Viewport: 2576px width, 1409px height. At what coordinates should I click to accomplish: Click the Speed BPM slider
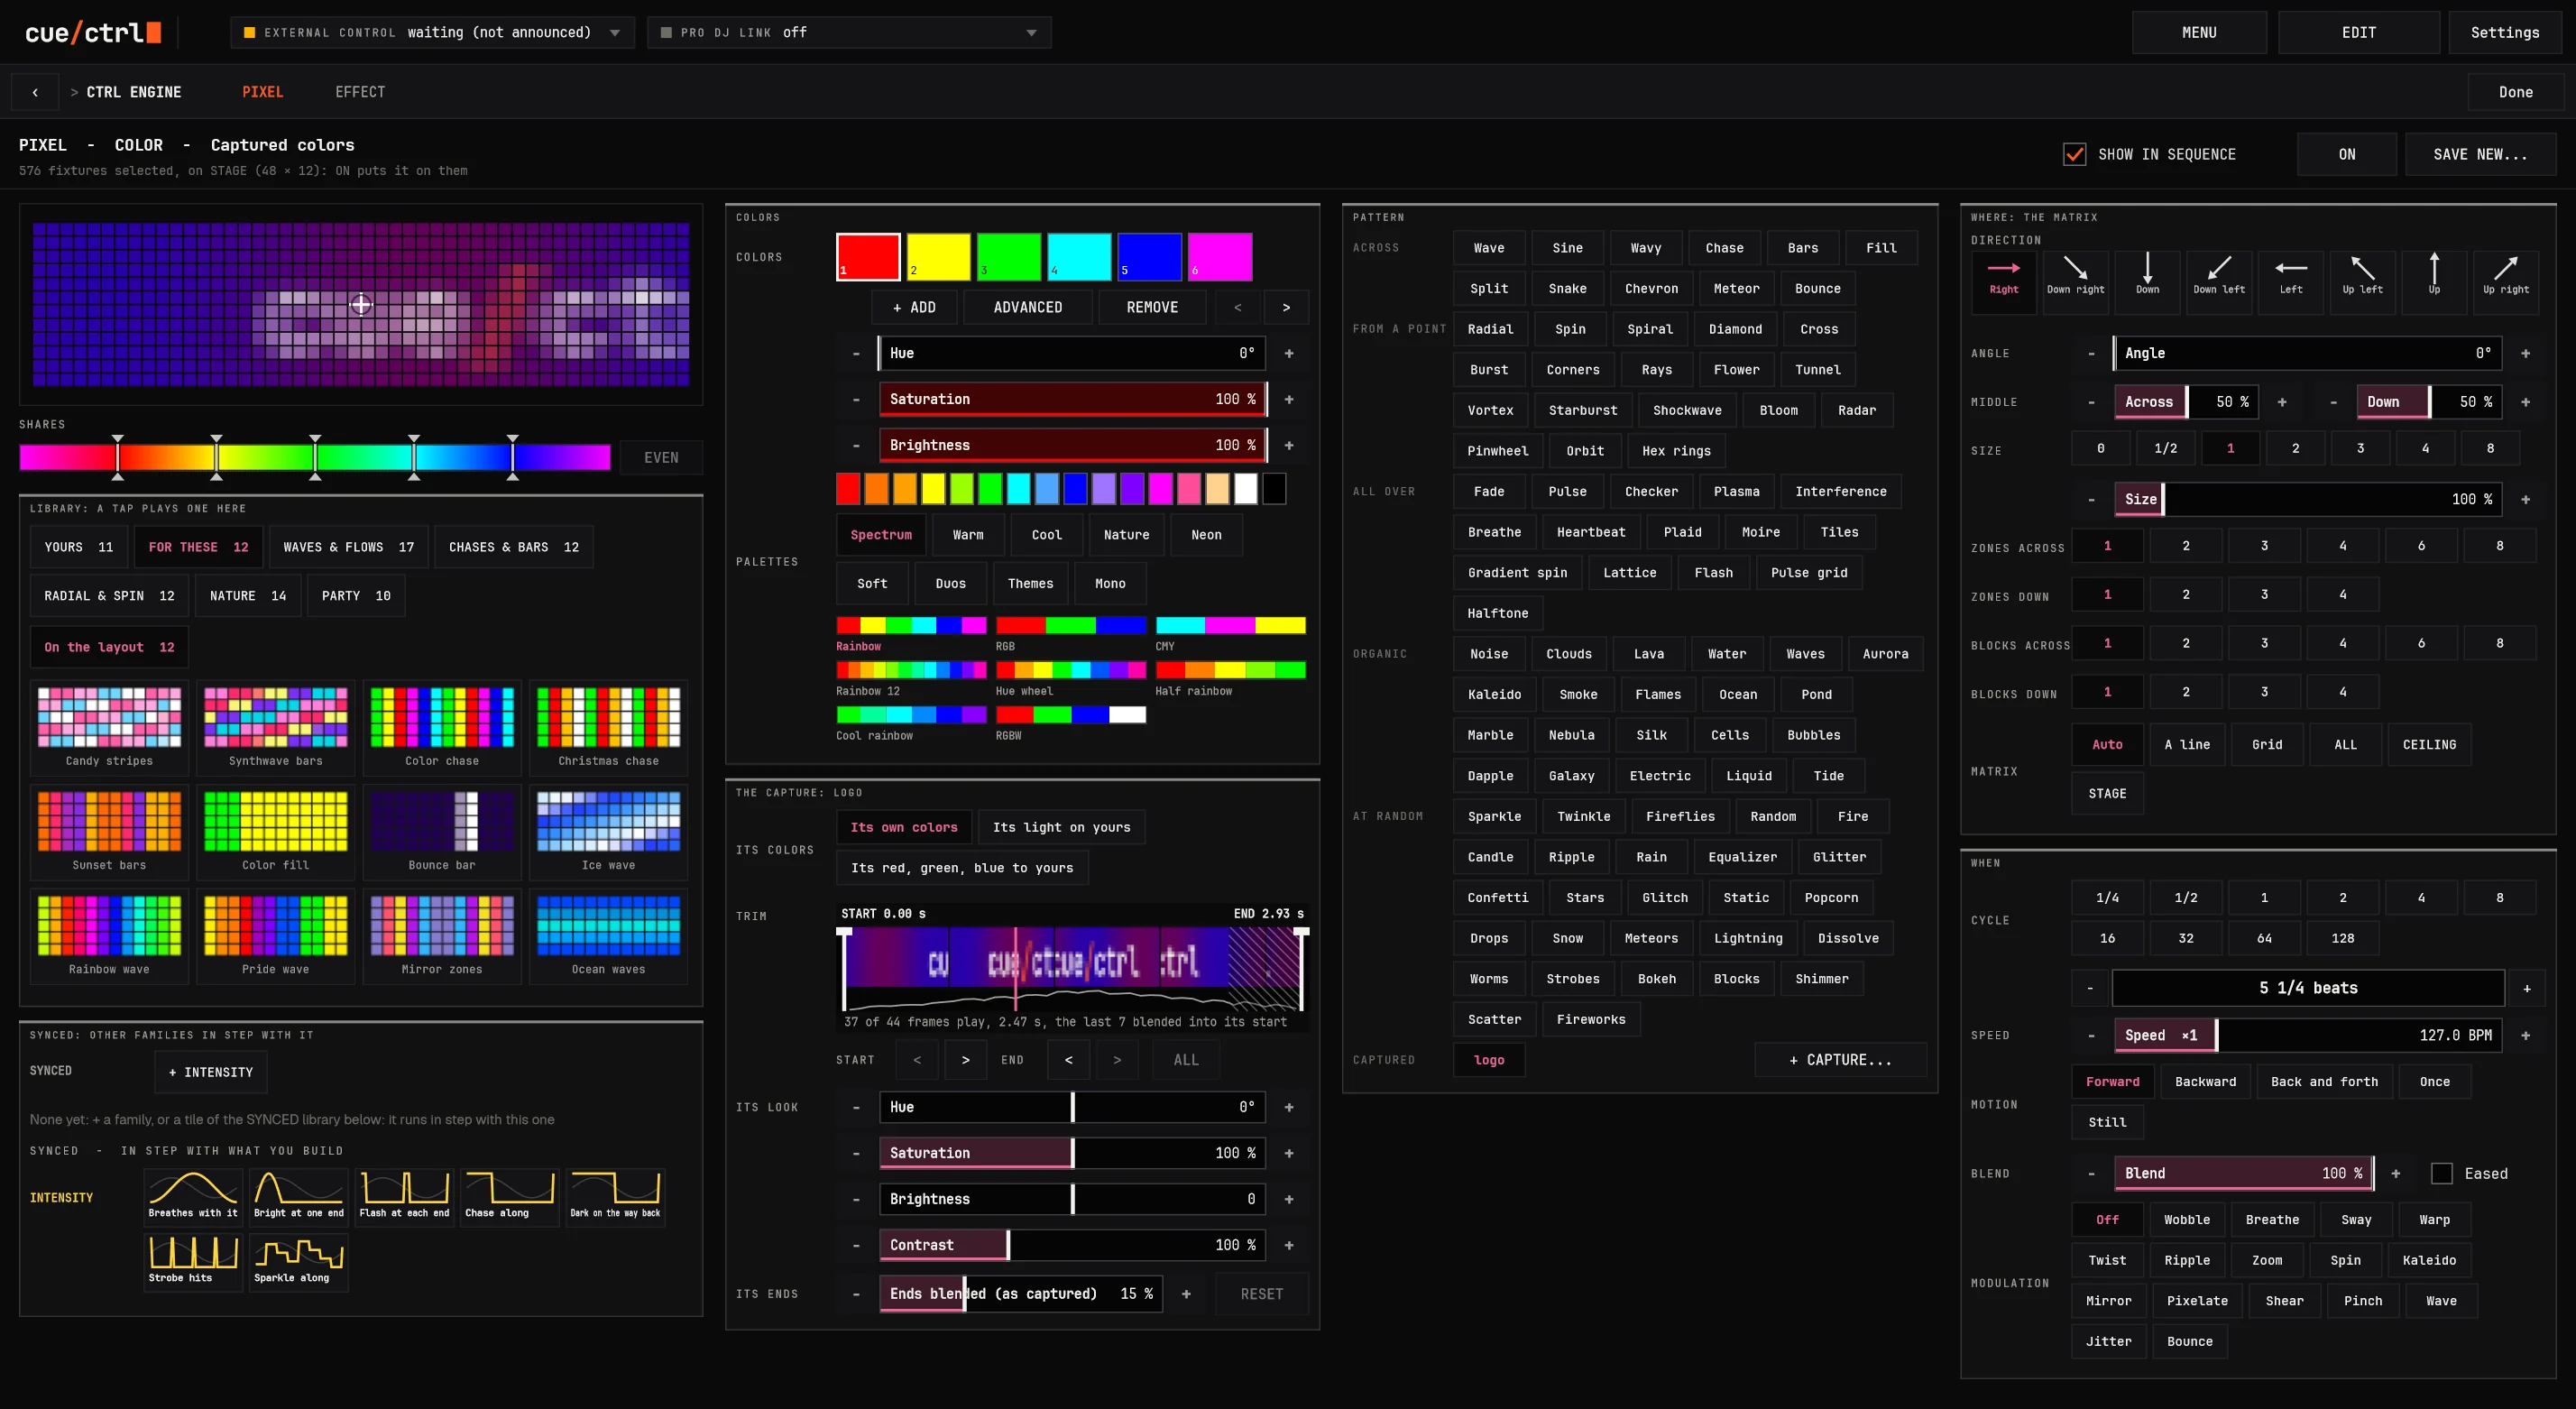tap(2307, 1035)
